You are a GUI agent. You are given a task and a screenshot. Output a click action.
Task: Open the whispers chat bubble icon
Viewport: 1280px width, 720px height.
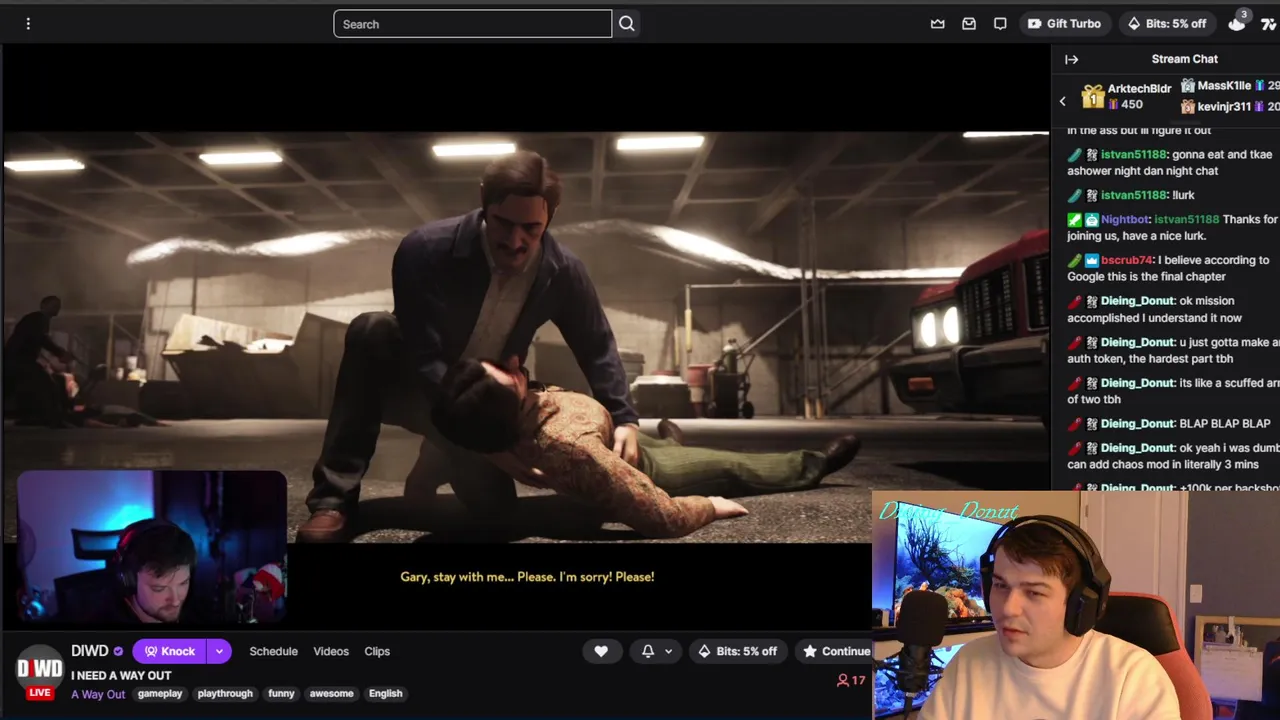pyautogui.click(x=1000, y=24)
